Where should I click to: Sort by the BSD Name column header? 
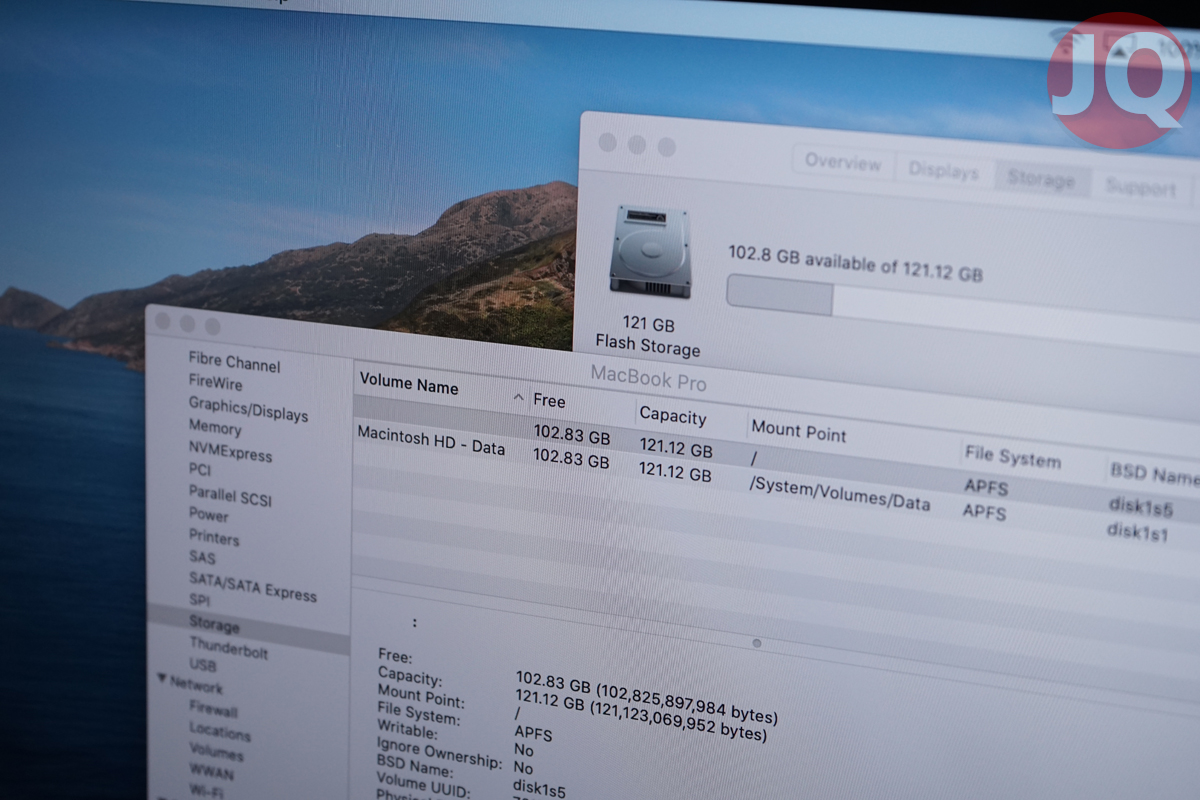pos(1153,473)
